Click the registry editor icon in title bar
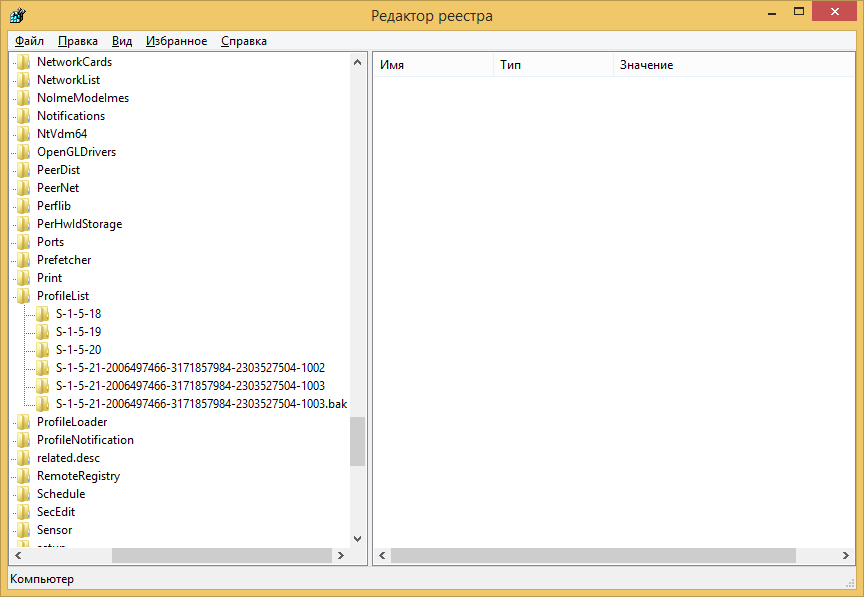The width and height of the screenshot is (864, 597). pyautogui.click(x=17, y=16)
